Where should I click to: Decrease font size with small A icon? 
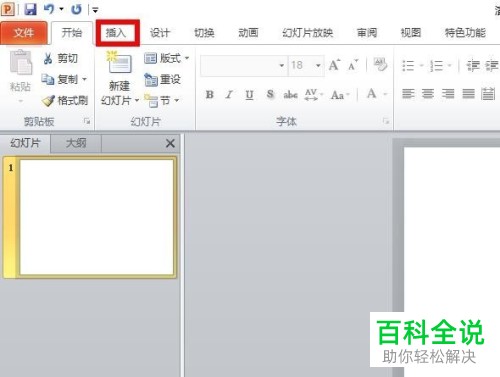click(x=353, y=65)
